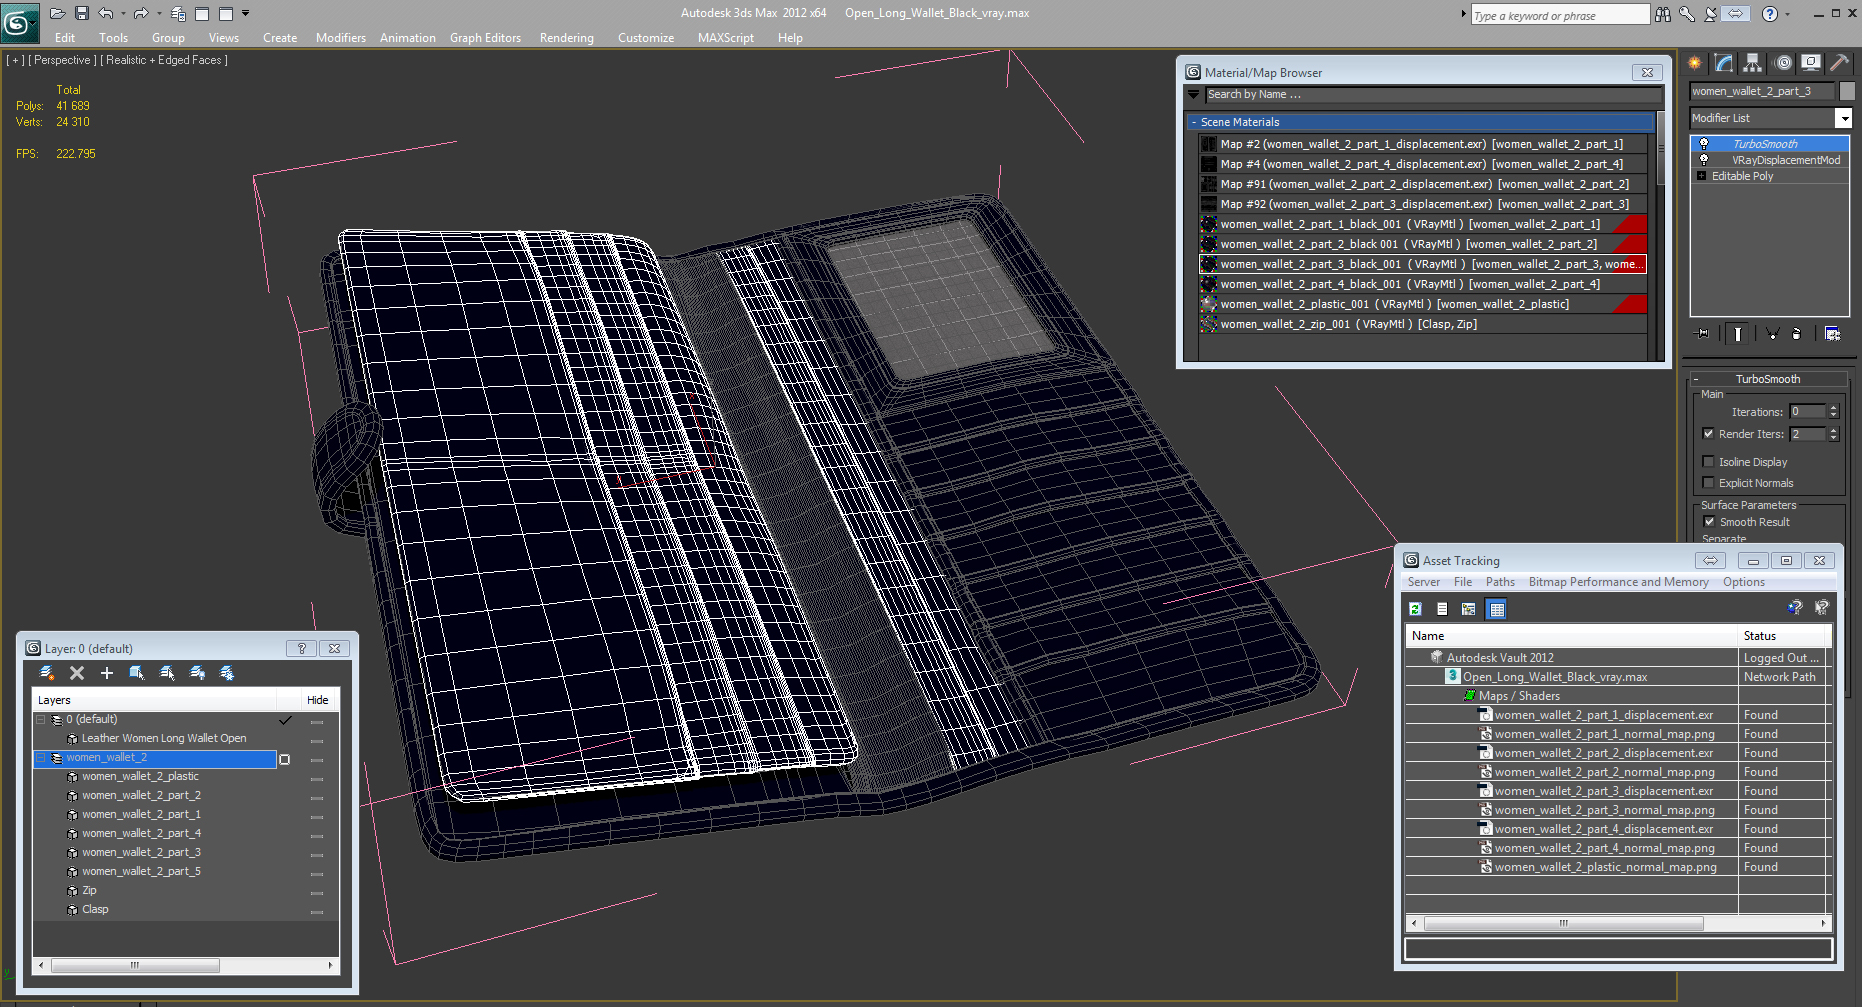Open the Modify command panel tab
1862x1007 pixels.
(x=1724, y=63)
